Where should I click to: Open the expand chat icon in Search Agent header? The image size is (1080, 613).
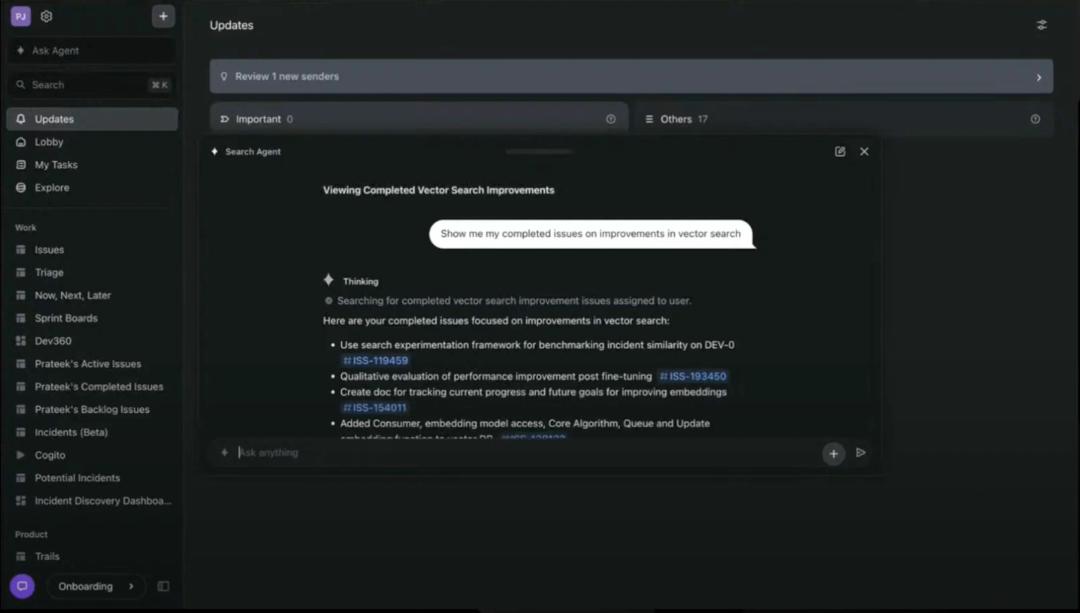(x=839, y=151)
